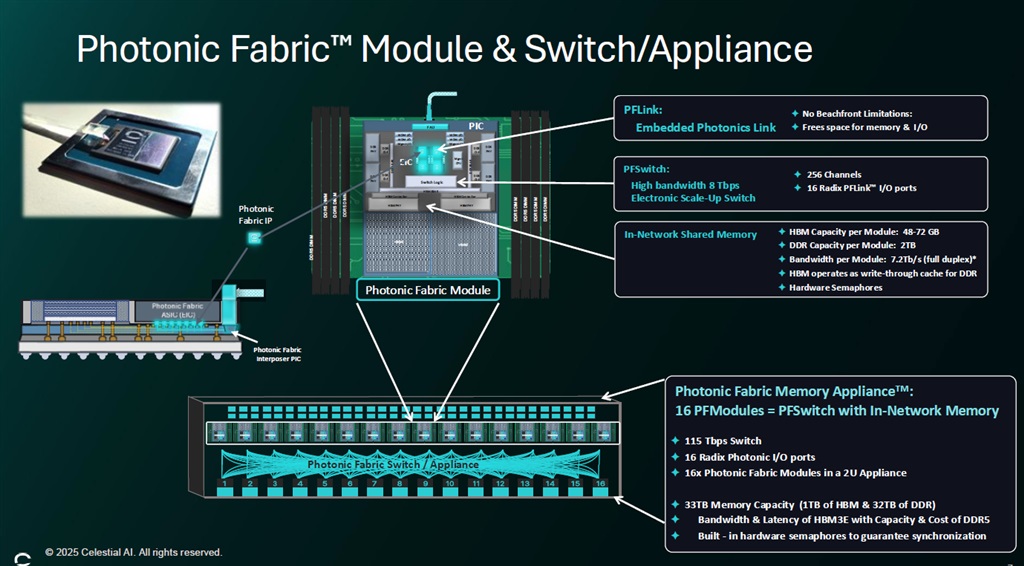Click the glowing Photonic Fabric IP chip icon
The height and width of the screenshot is (566, 1024).
253,238
